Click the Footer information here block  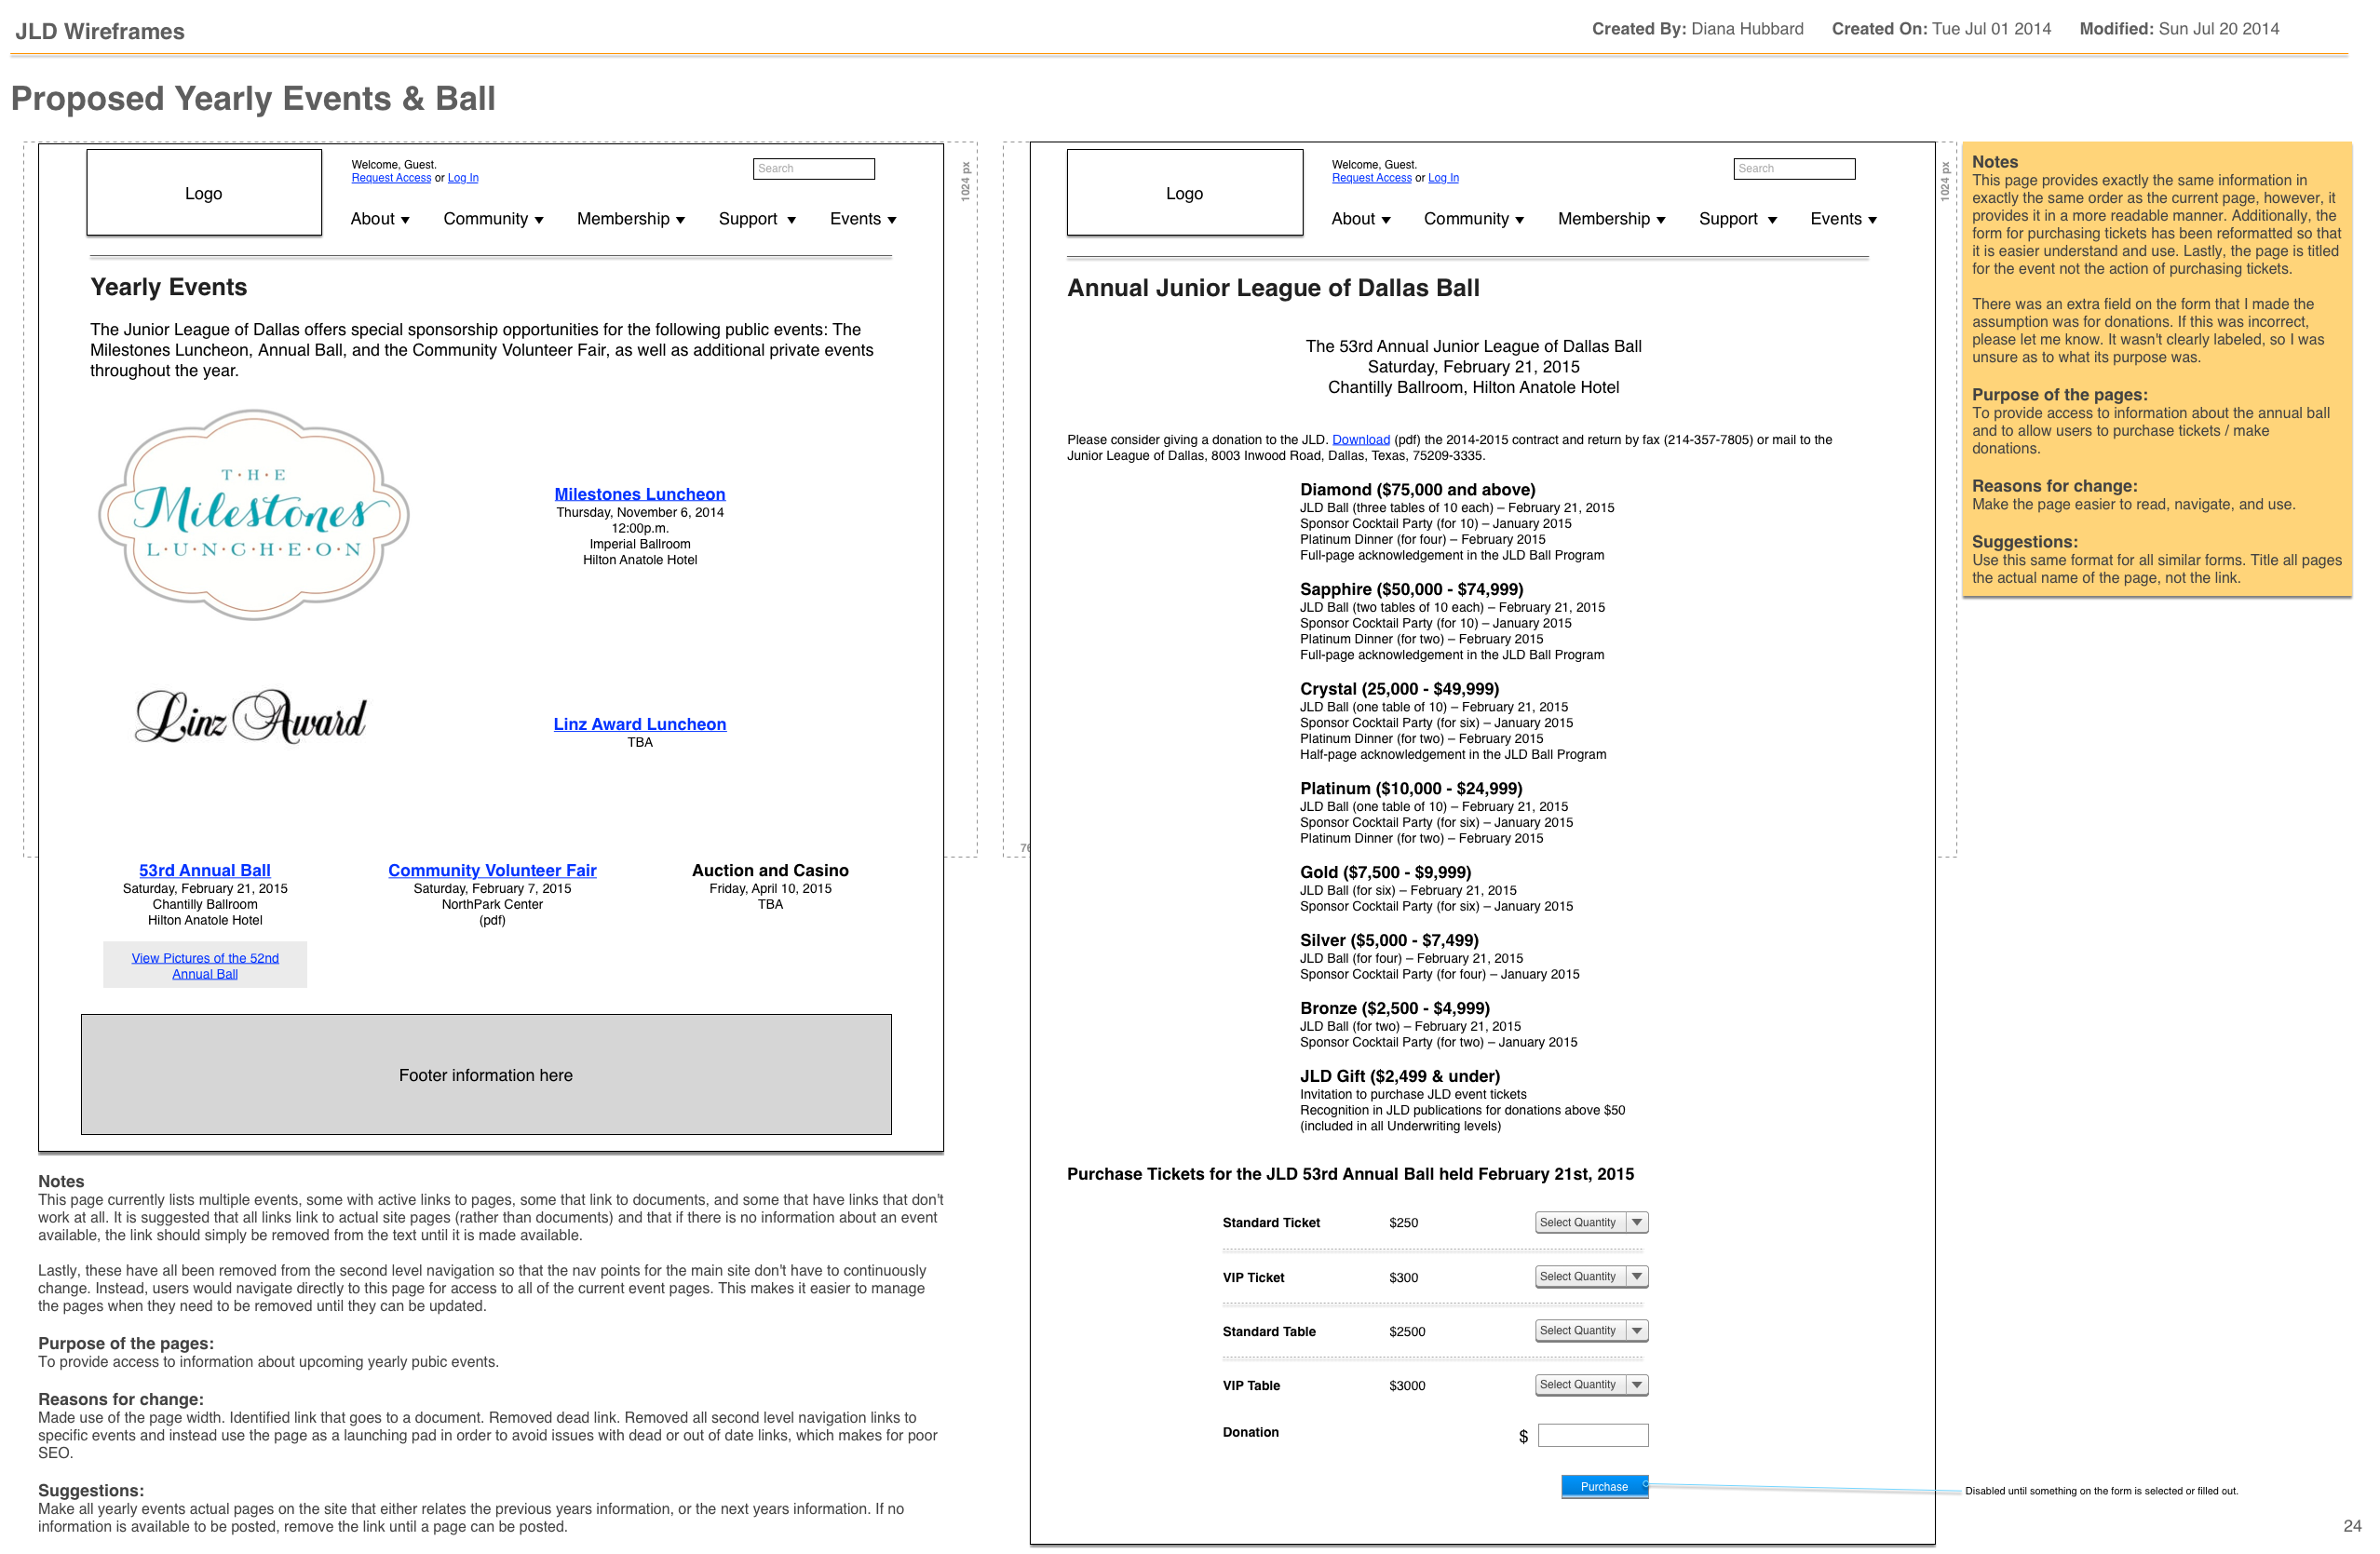486,1075
